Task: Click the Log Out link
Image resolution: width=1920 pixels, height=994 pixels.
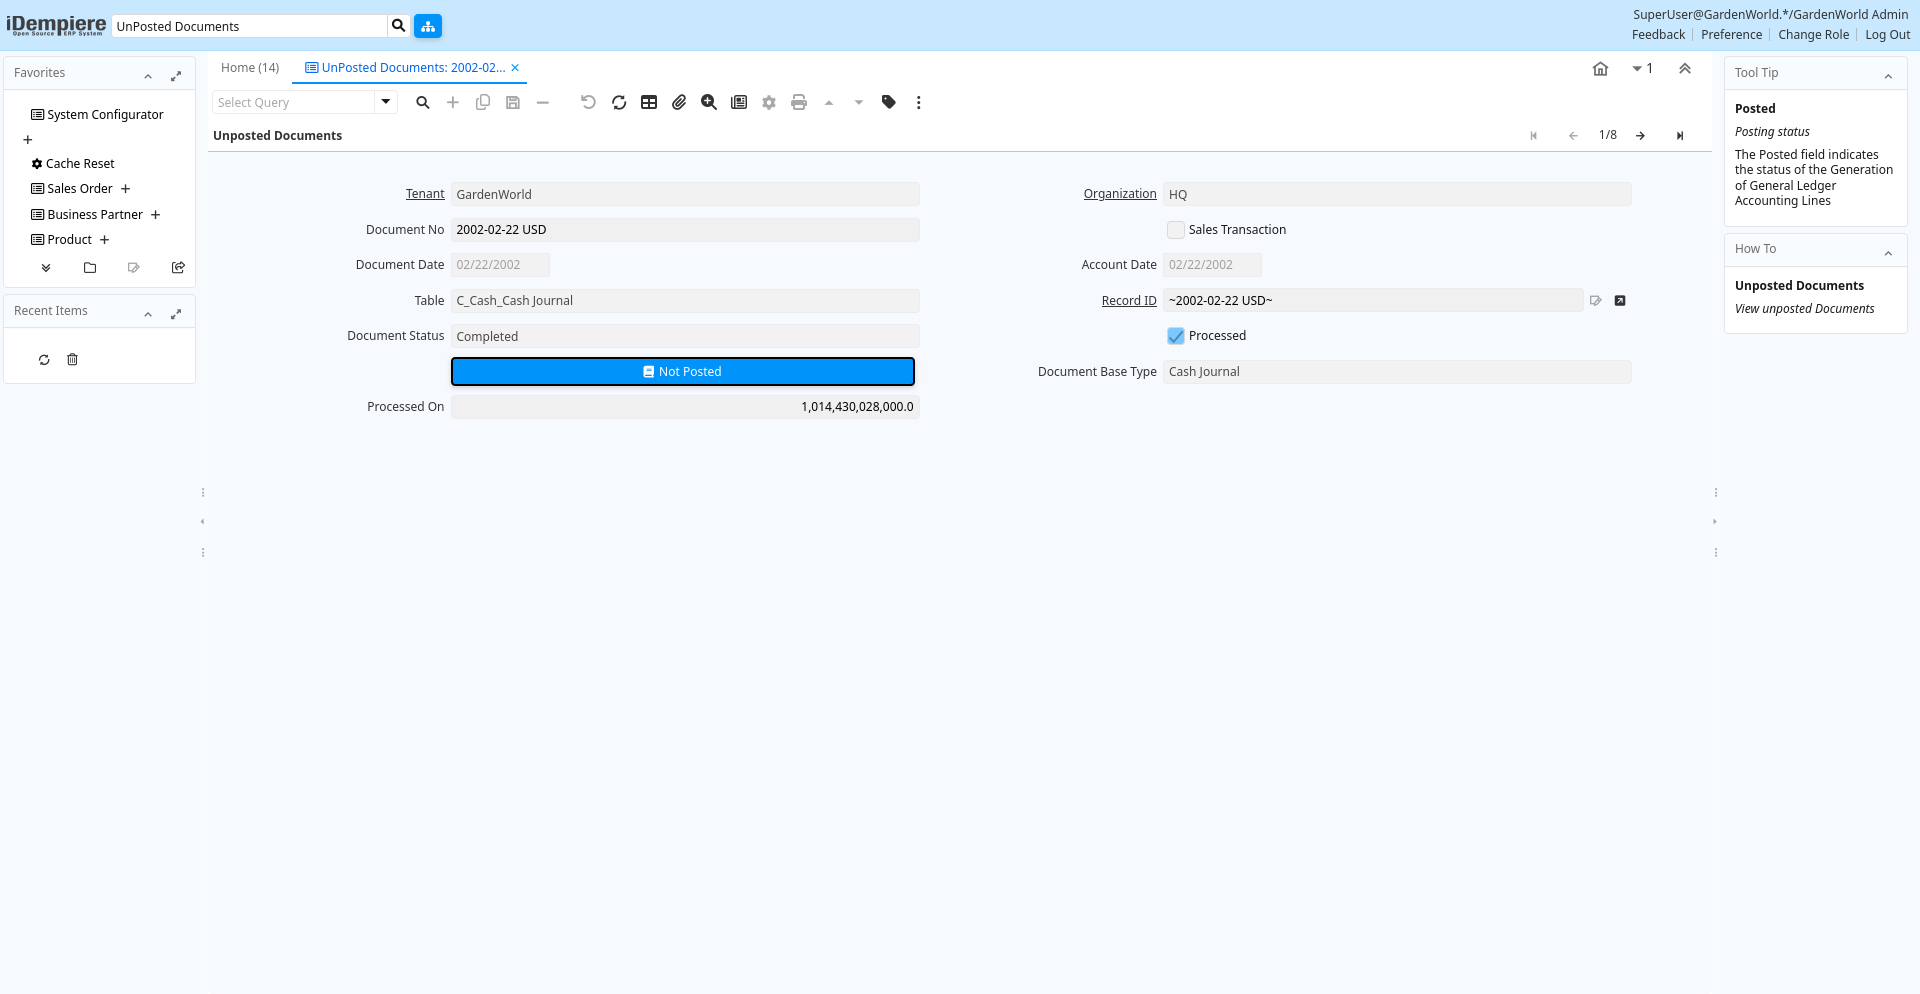Action: coord(1887,35)
